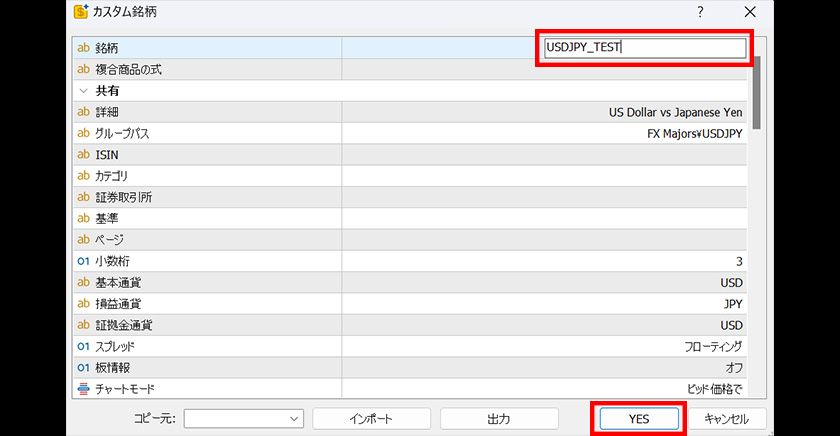840x436 pixels.
Task: Click the 'ab' icon beside 銘柄 row
Action: click(83, 48)
